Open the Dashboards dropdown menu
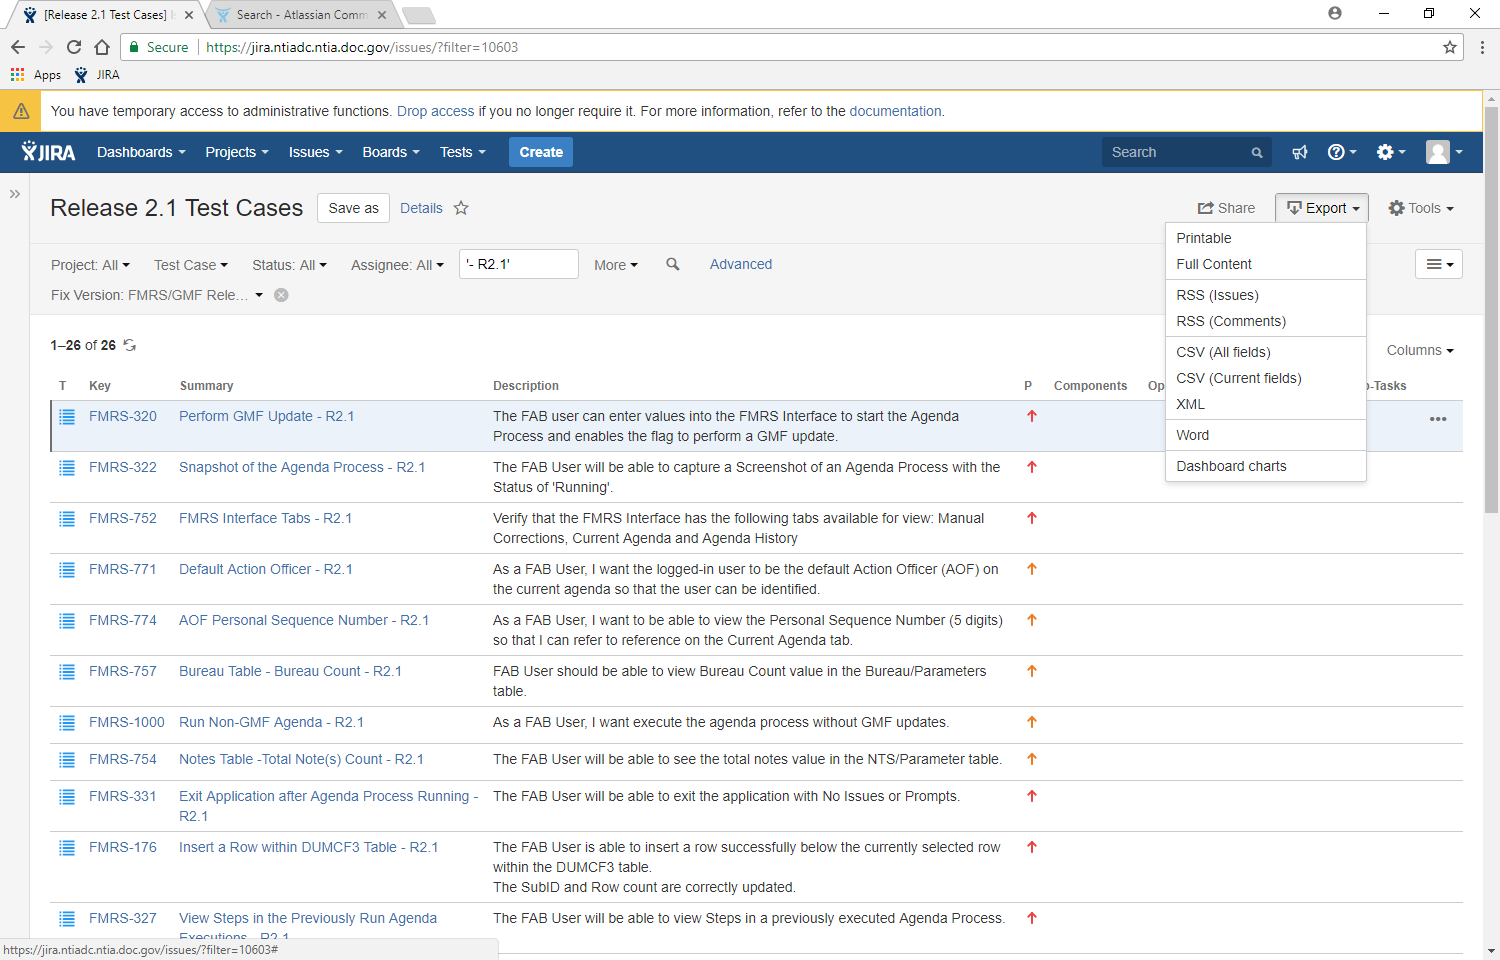 point(141,152)
